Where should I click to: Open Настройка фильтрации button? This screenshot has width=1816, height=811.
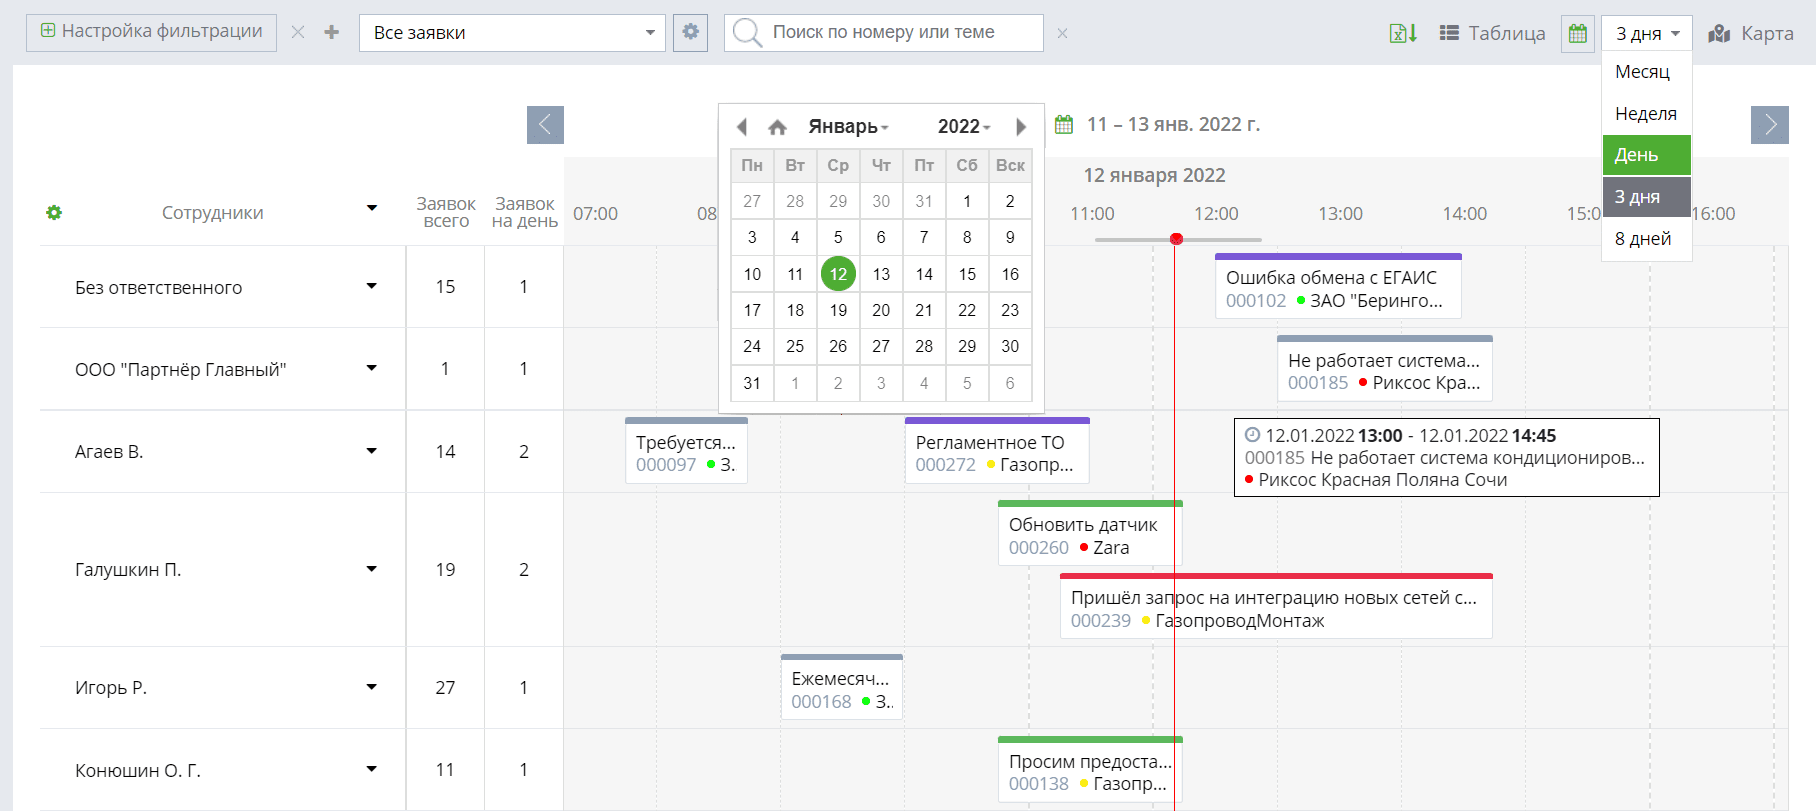(x=151, y=32)
